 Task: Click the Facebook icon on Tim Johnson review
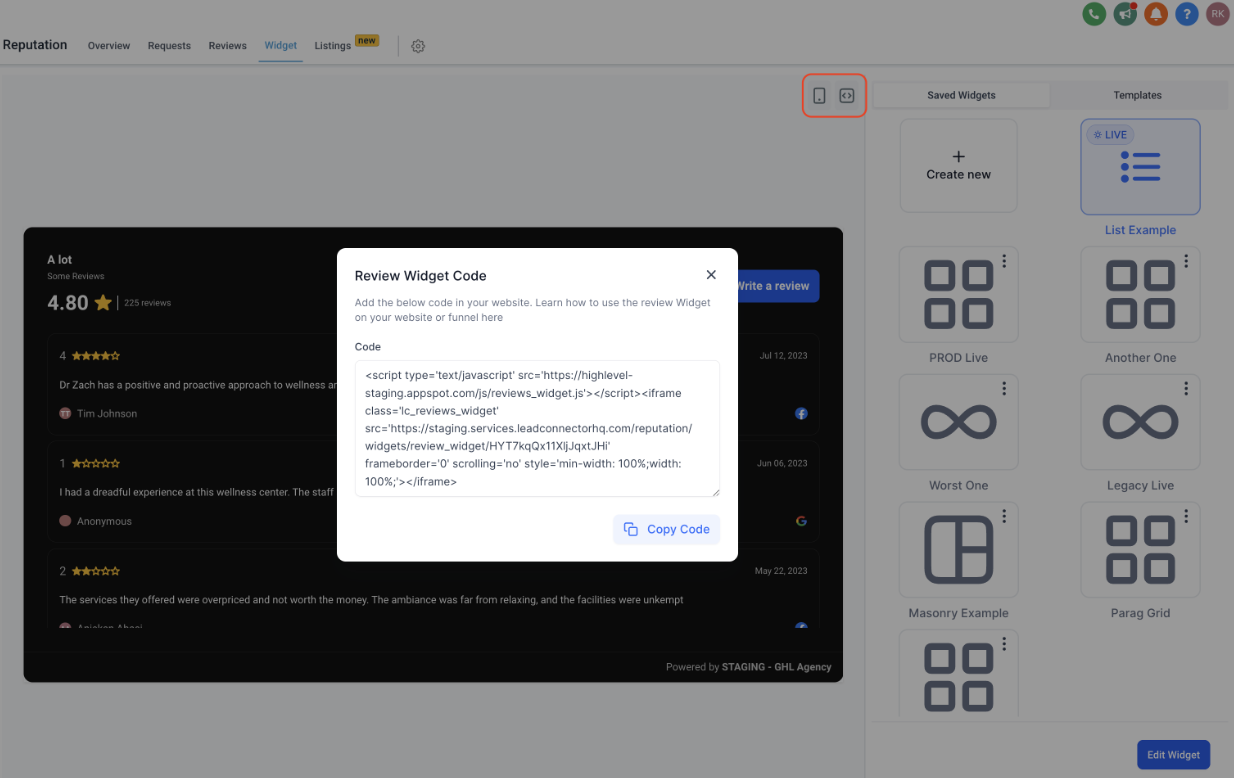pos(801,414)
